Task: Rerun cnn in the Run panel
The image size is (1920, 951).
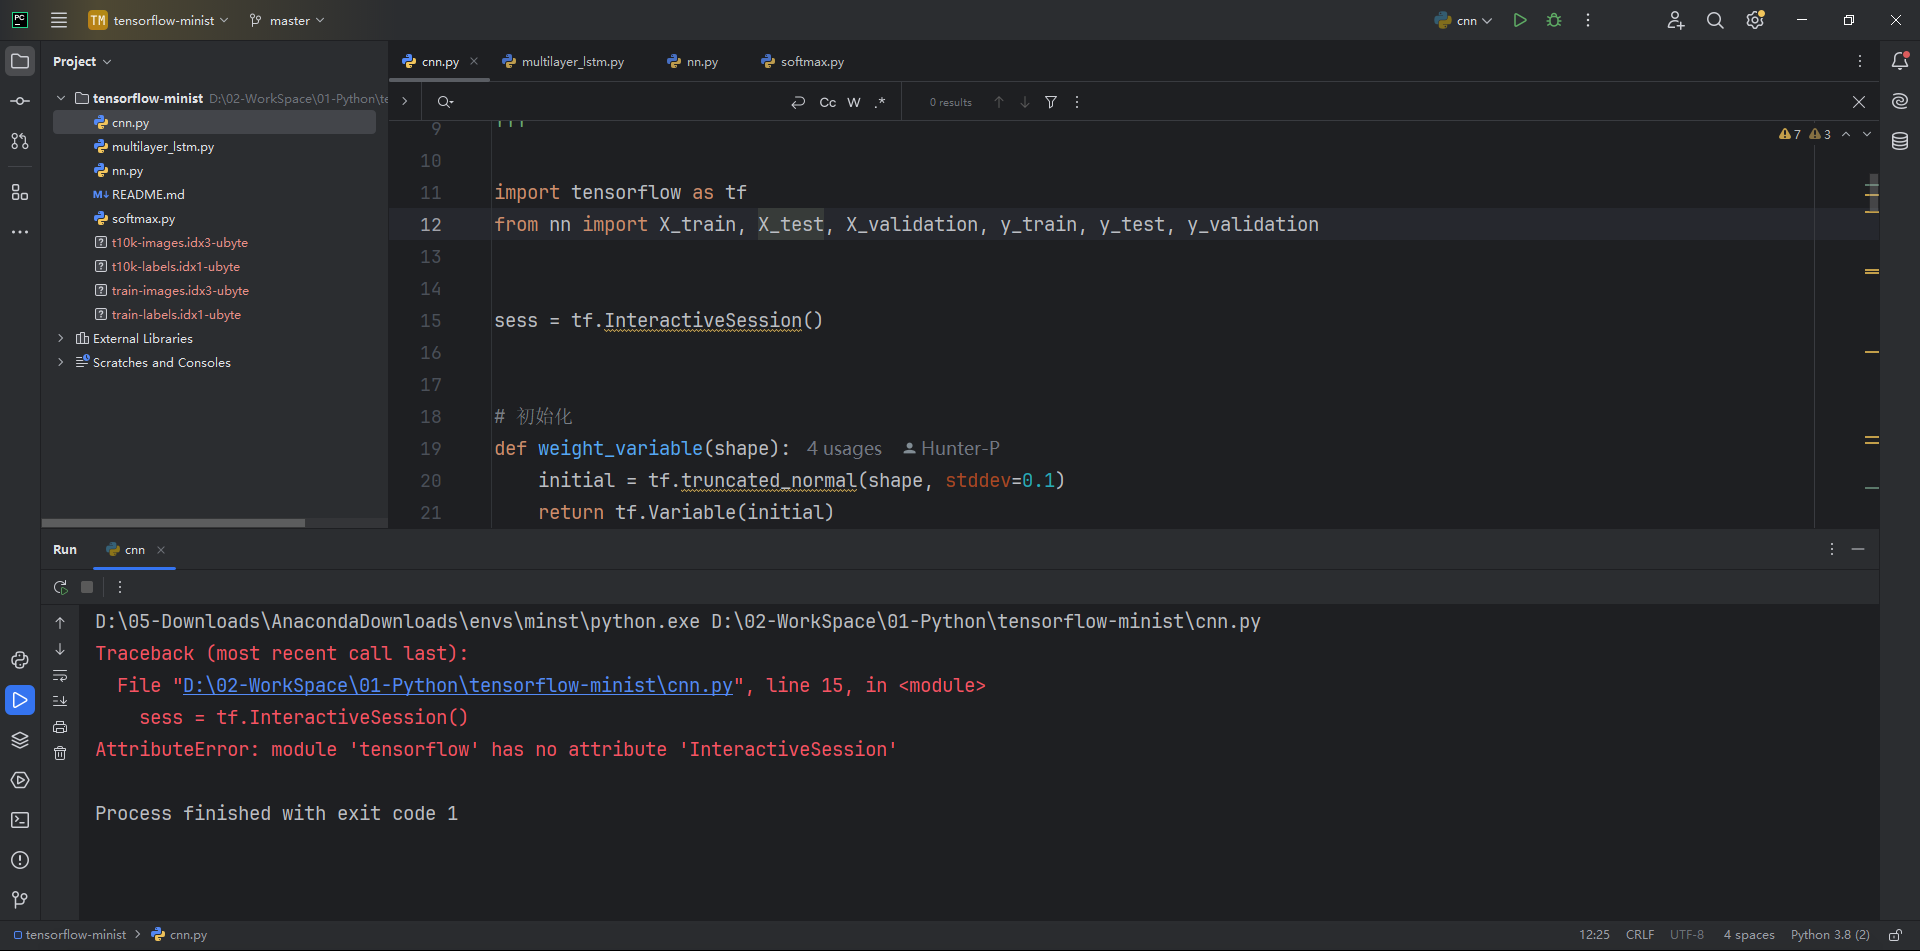Action: [x=61, y=587]
